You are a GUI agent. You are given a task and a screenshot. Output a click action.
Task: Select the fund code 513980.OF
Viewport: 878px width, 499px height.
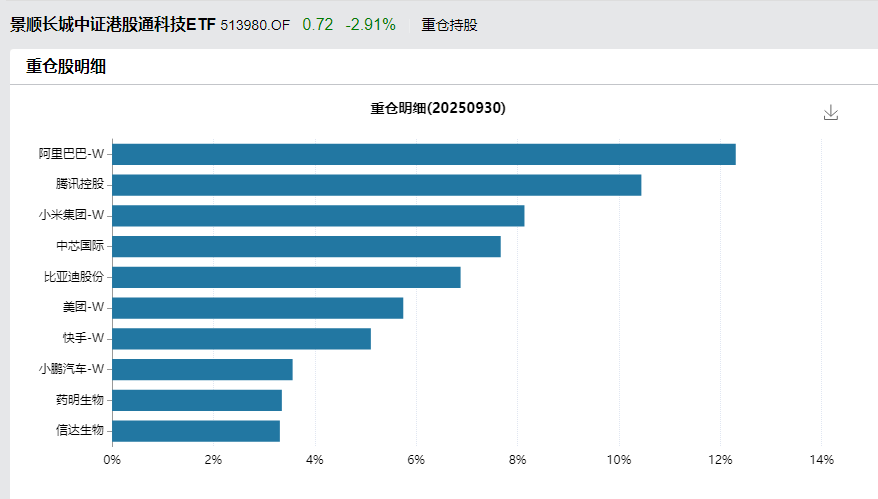(255, 25)
